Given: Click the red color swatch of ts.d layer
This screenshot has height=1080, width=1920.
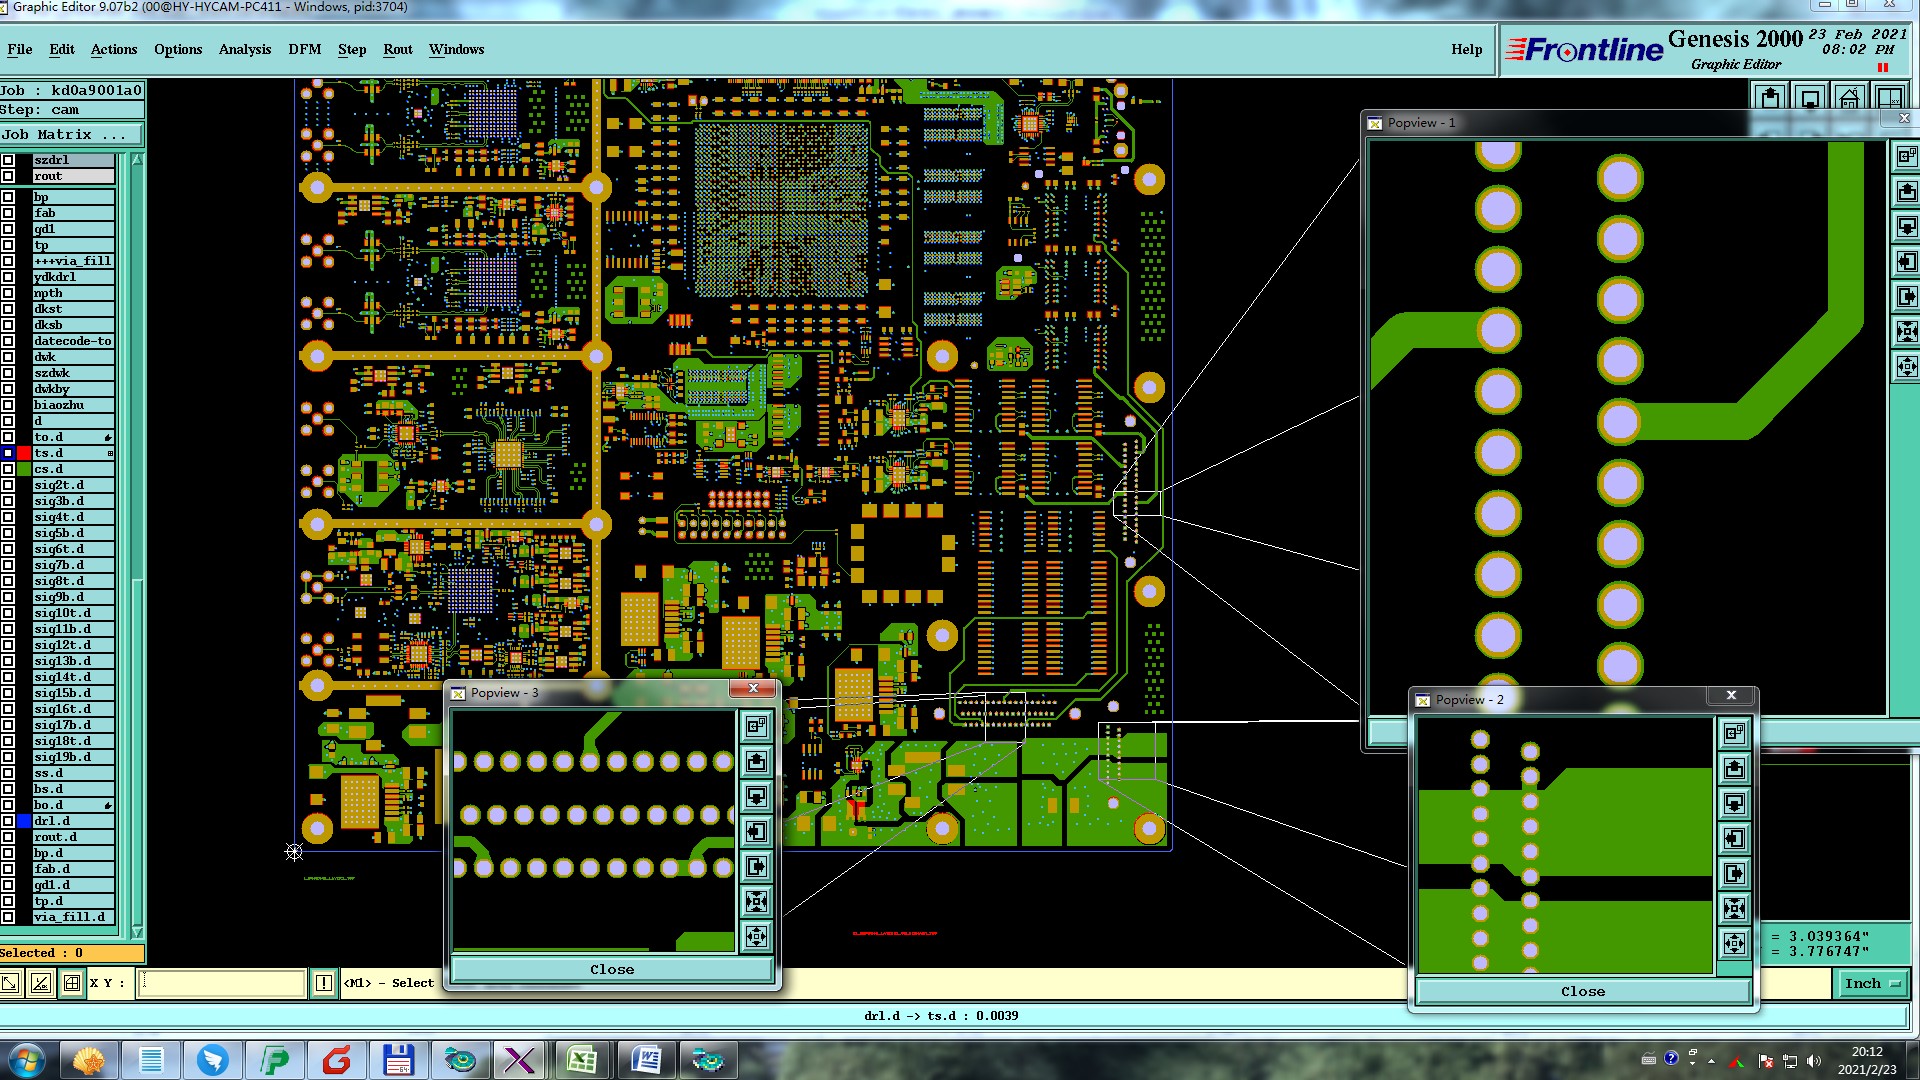Looking at the screenshot, I should click(24, 453).
